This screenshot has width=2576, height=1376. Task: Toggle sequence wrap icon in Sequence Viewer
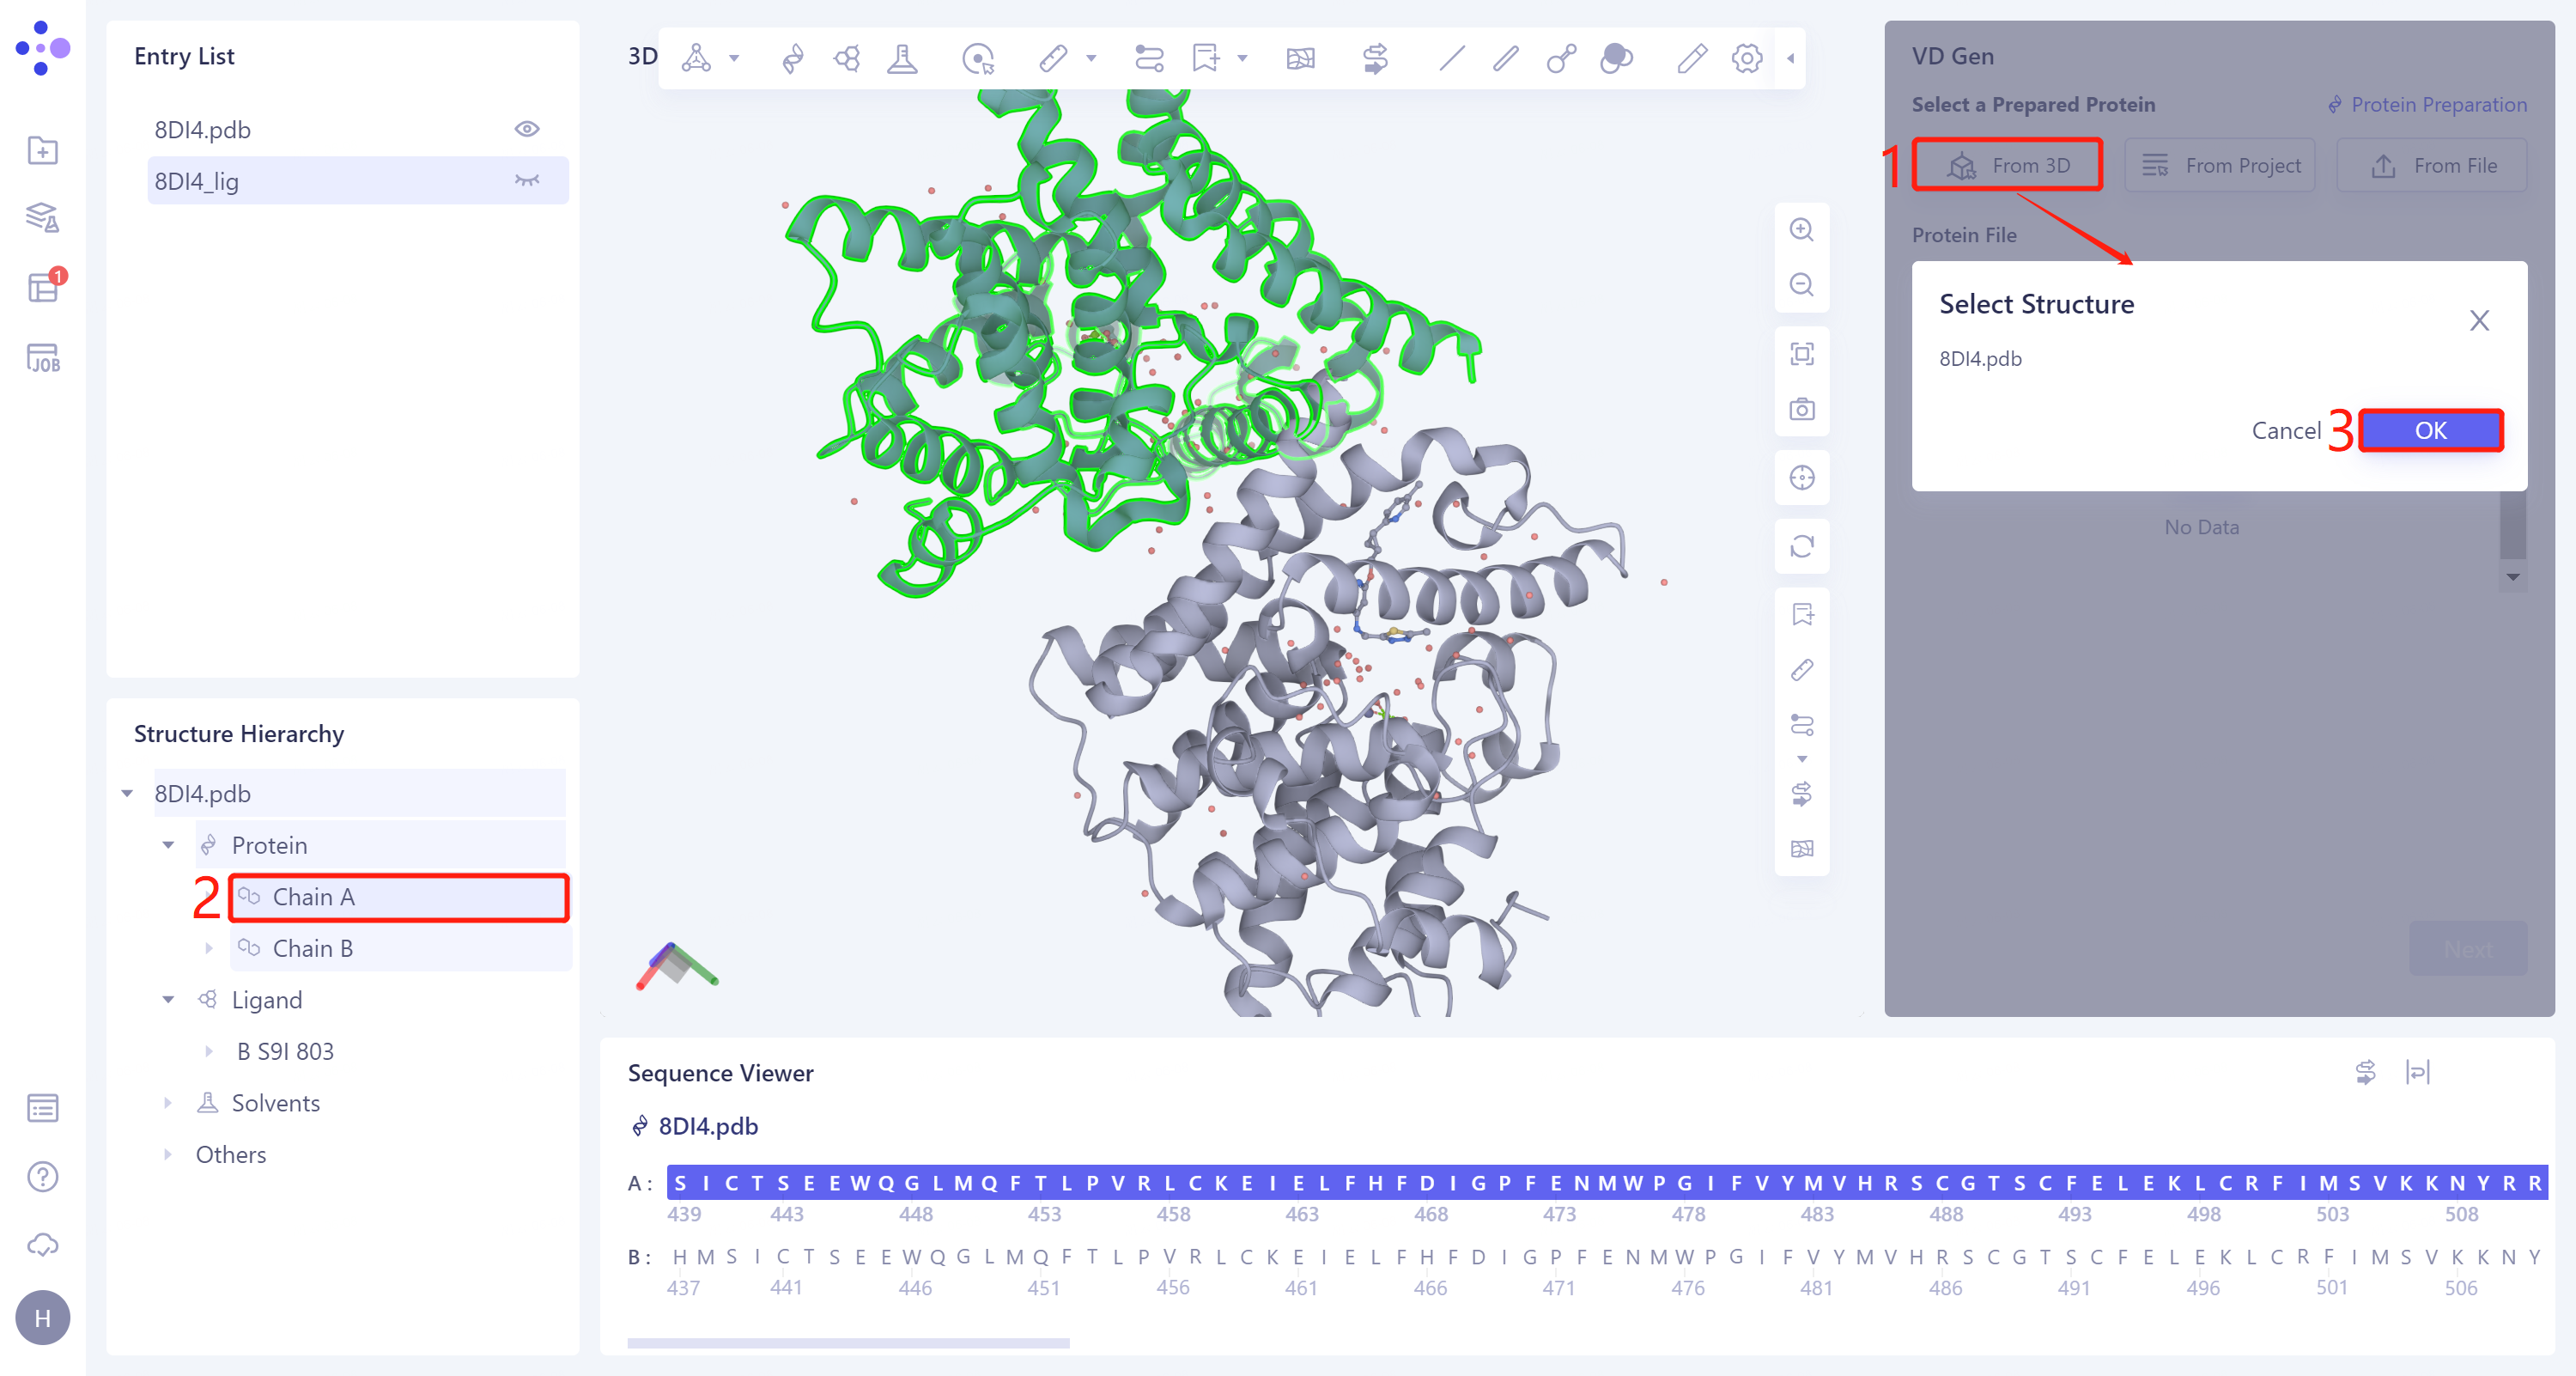[2417, 1072]
